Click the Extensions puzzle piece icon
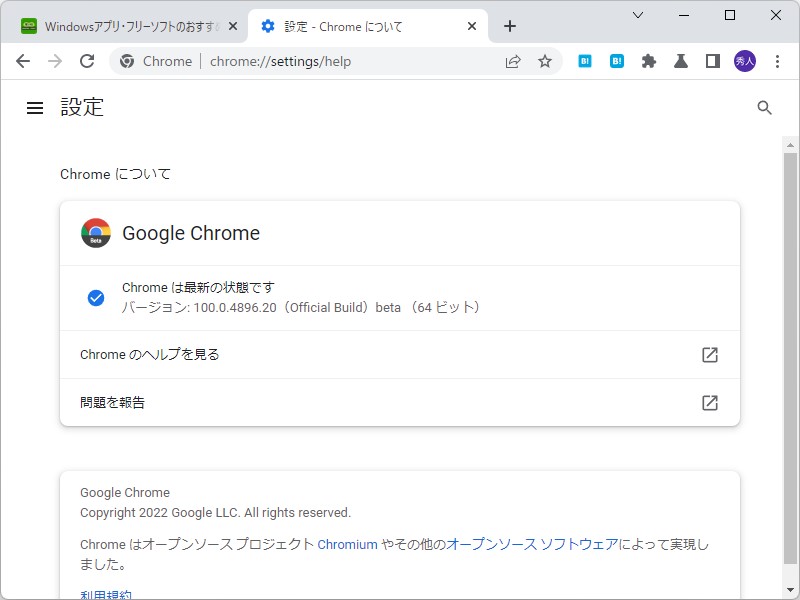800x600 pixels. (x=649, y=61)
